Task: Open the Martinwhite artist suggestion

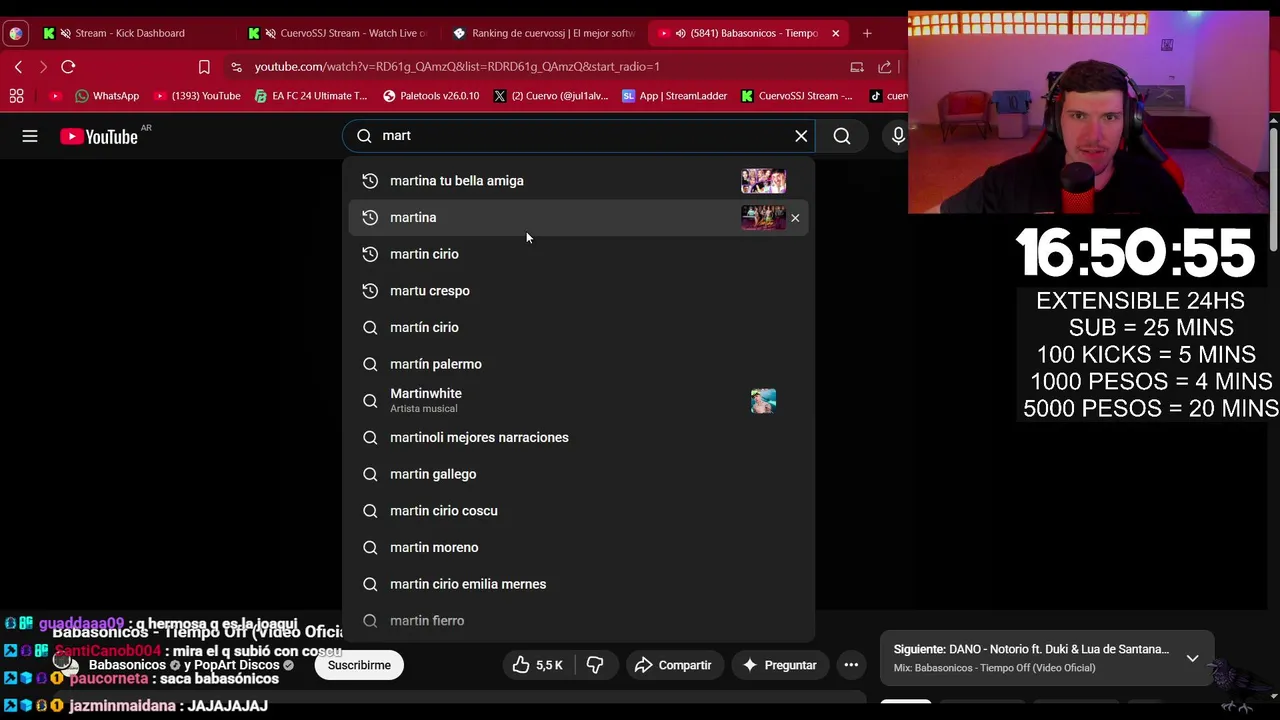Action: [x=578, y=401]
